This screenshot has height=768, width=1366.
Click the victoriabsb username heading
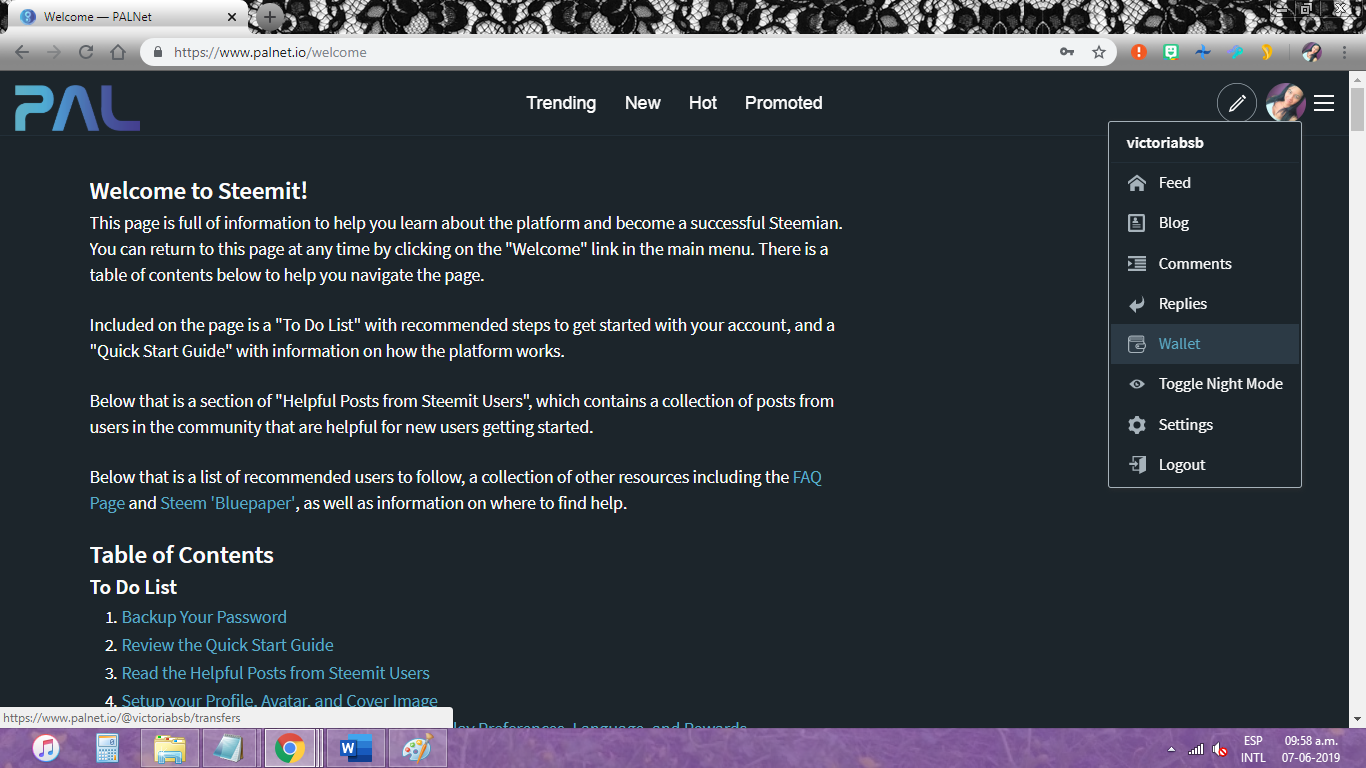pyautogui.click(x=1165, y=143)
